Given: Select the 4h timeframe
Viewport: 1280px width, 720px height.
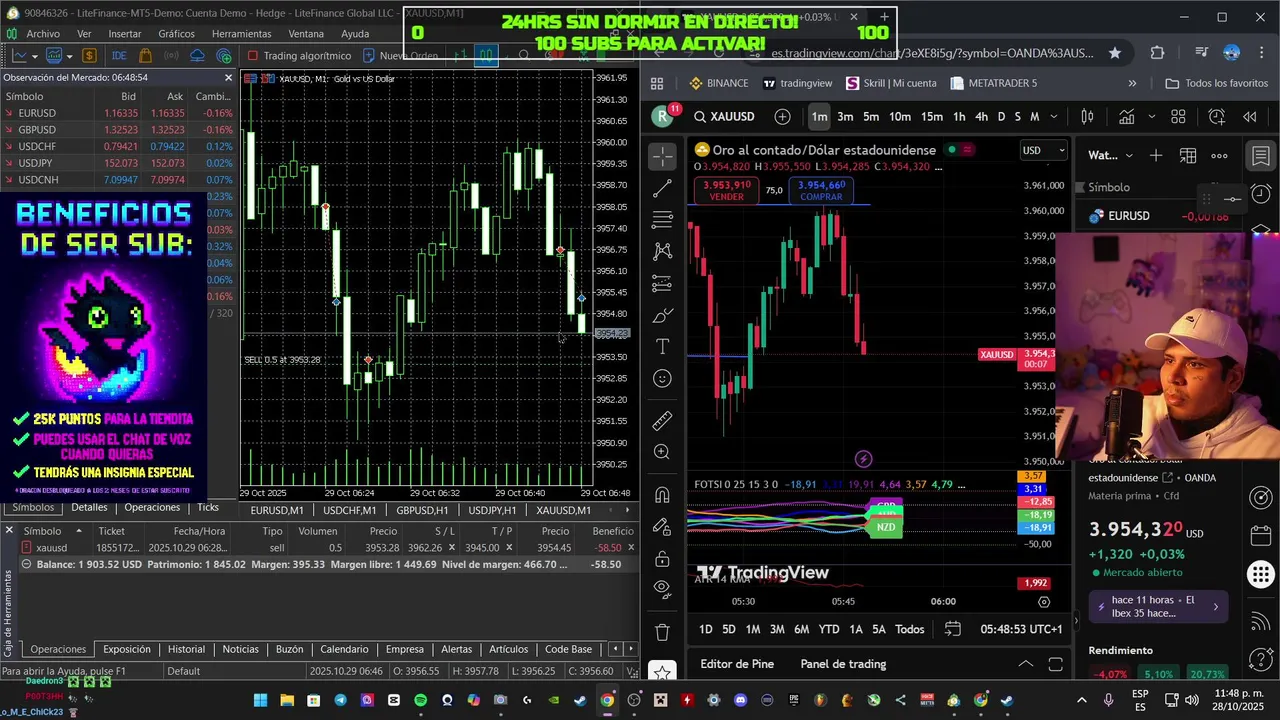Looking at the screenshot, I should (x=981, y=117).
